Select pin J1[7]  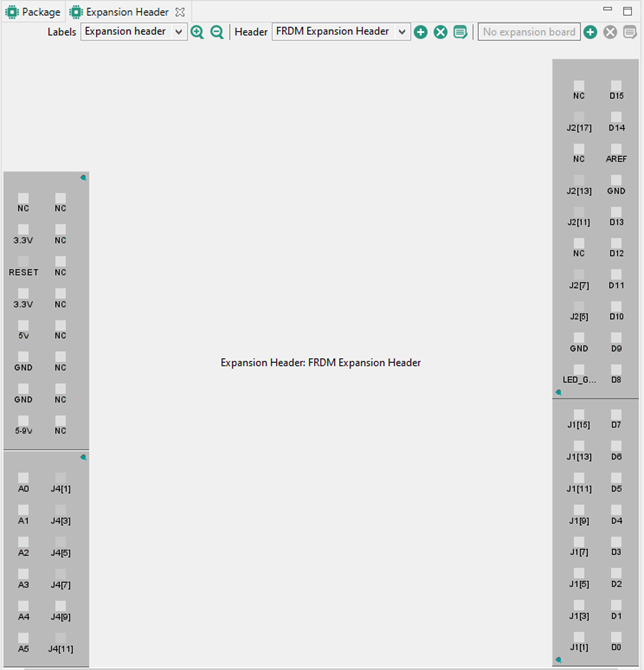[x=579, y=542]
